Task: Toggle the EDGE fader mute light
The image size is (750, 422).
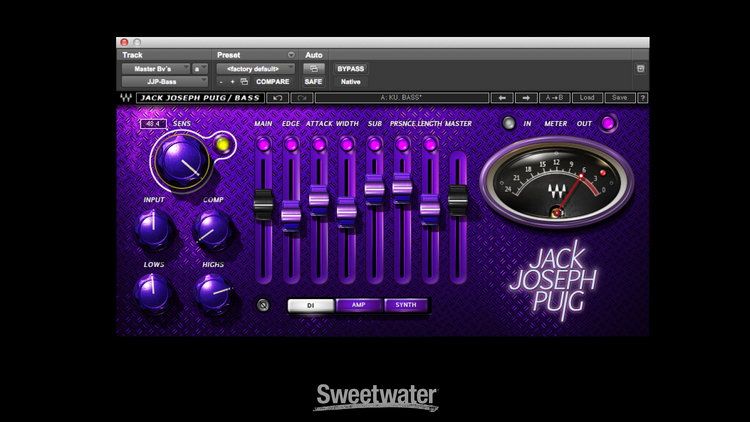Action: [x=291, y=144]
